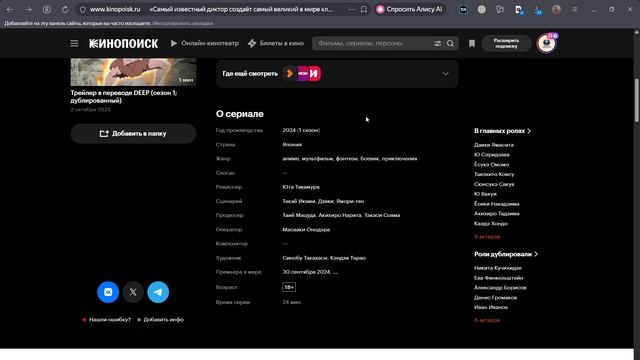Click the 18+ age rating badge
The image size is (640, 360).
click(x=289, y=287)
